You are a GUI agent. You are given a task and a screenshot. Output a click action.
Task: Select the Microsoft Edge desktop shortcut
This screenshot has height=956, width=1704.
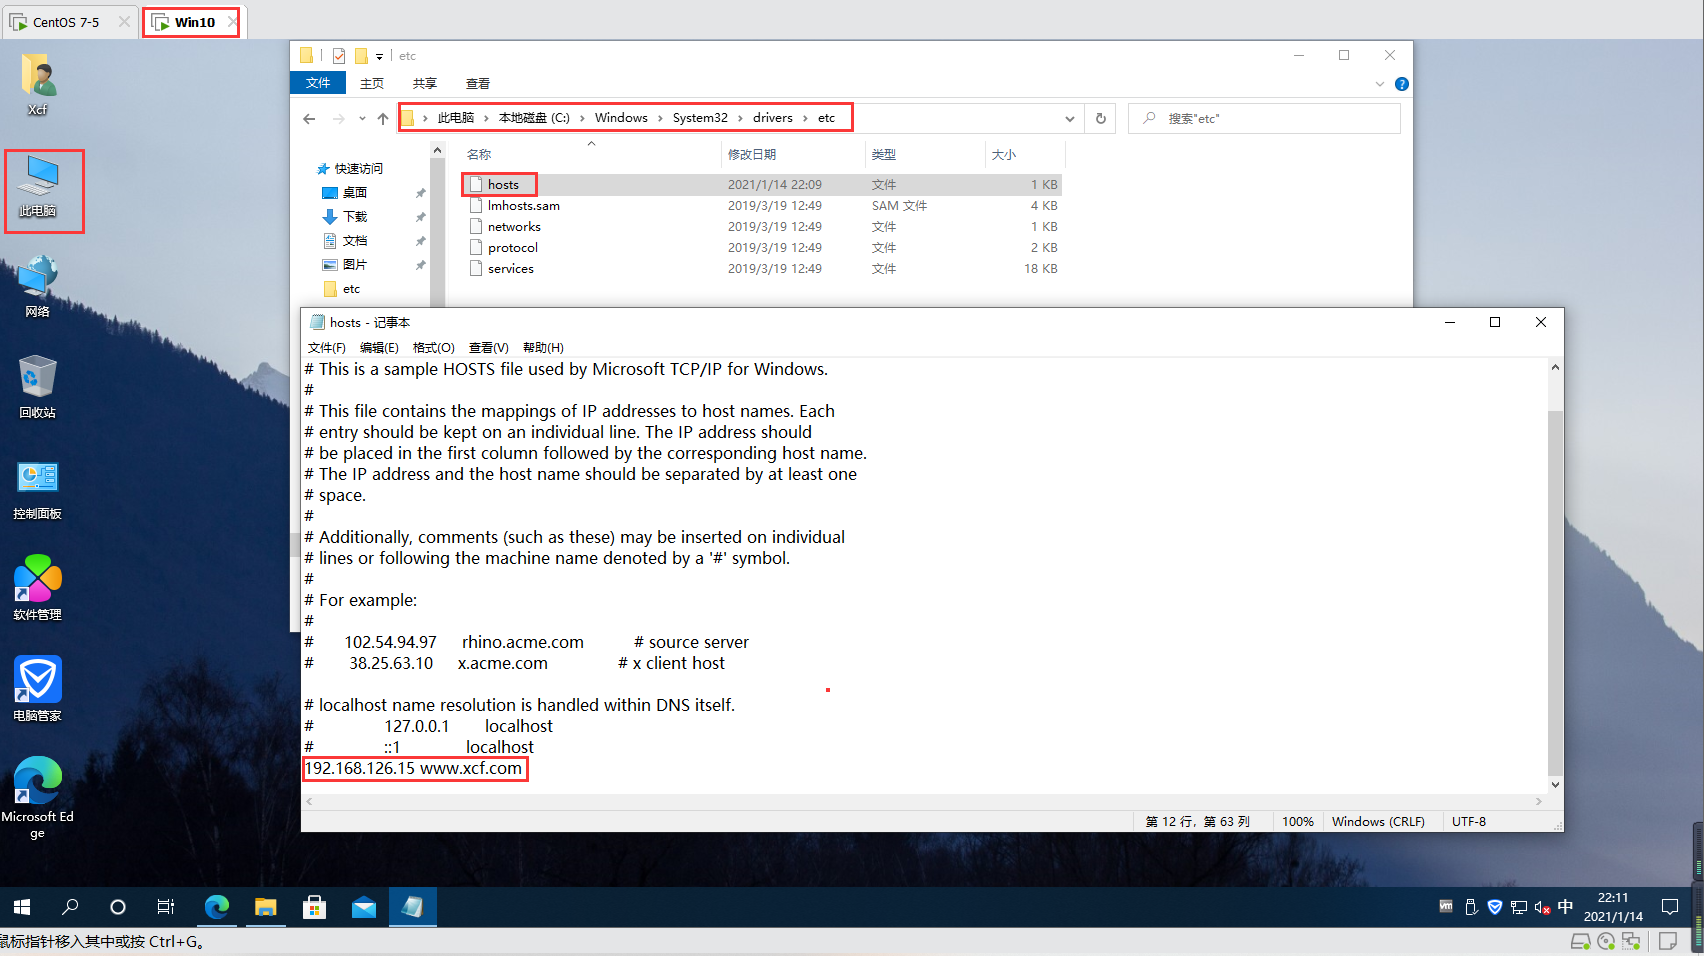(38, 797)
